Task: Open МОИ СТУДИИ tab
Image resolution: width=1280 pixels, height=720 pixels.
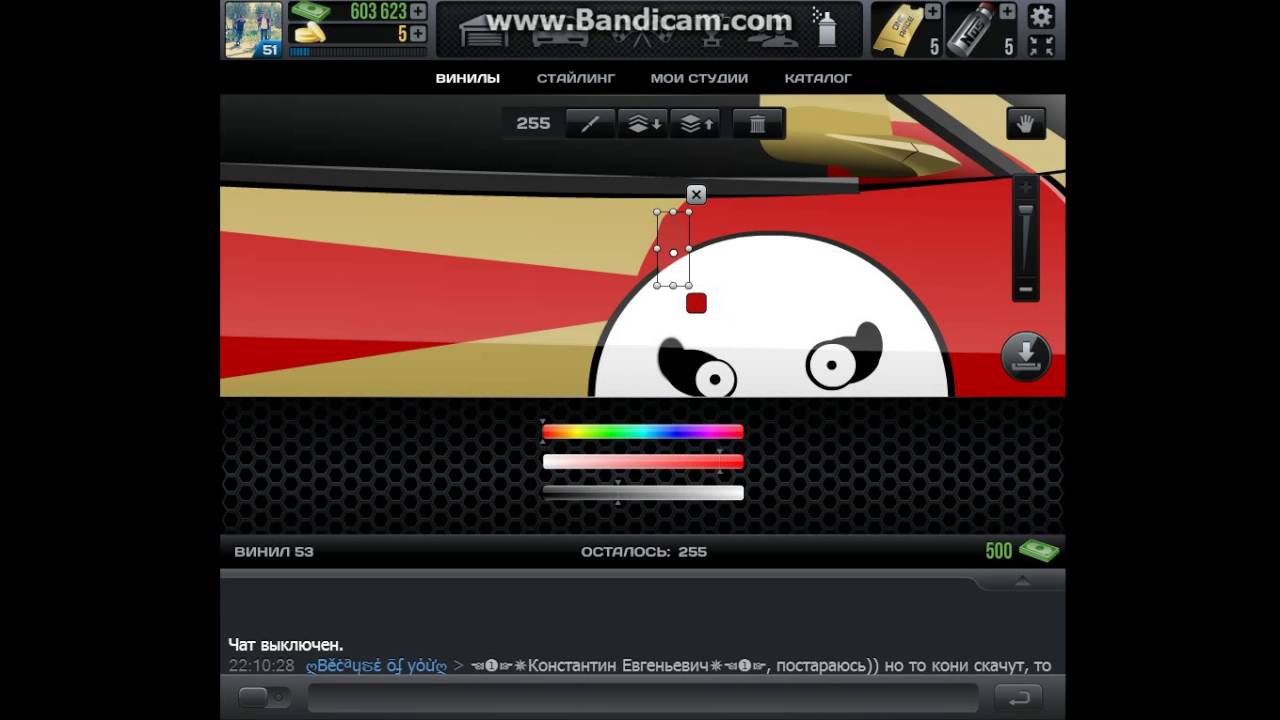Action: coord(699,78)
